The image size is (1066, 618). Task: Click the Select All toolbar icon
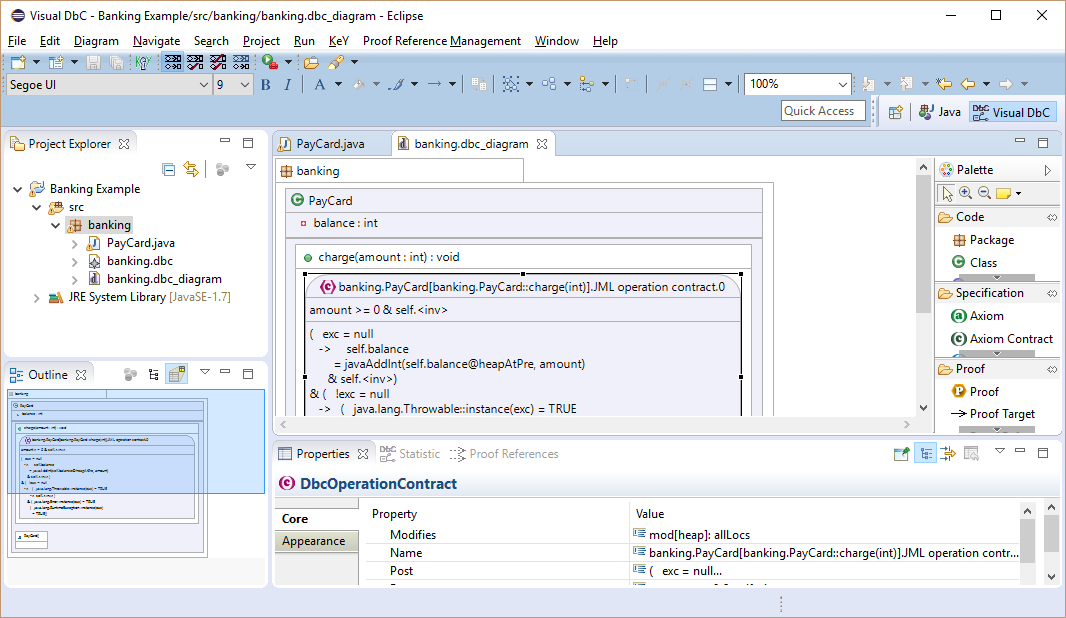coord(511,84)
